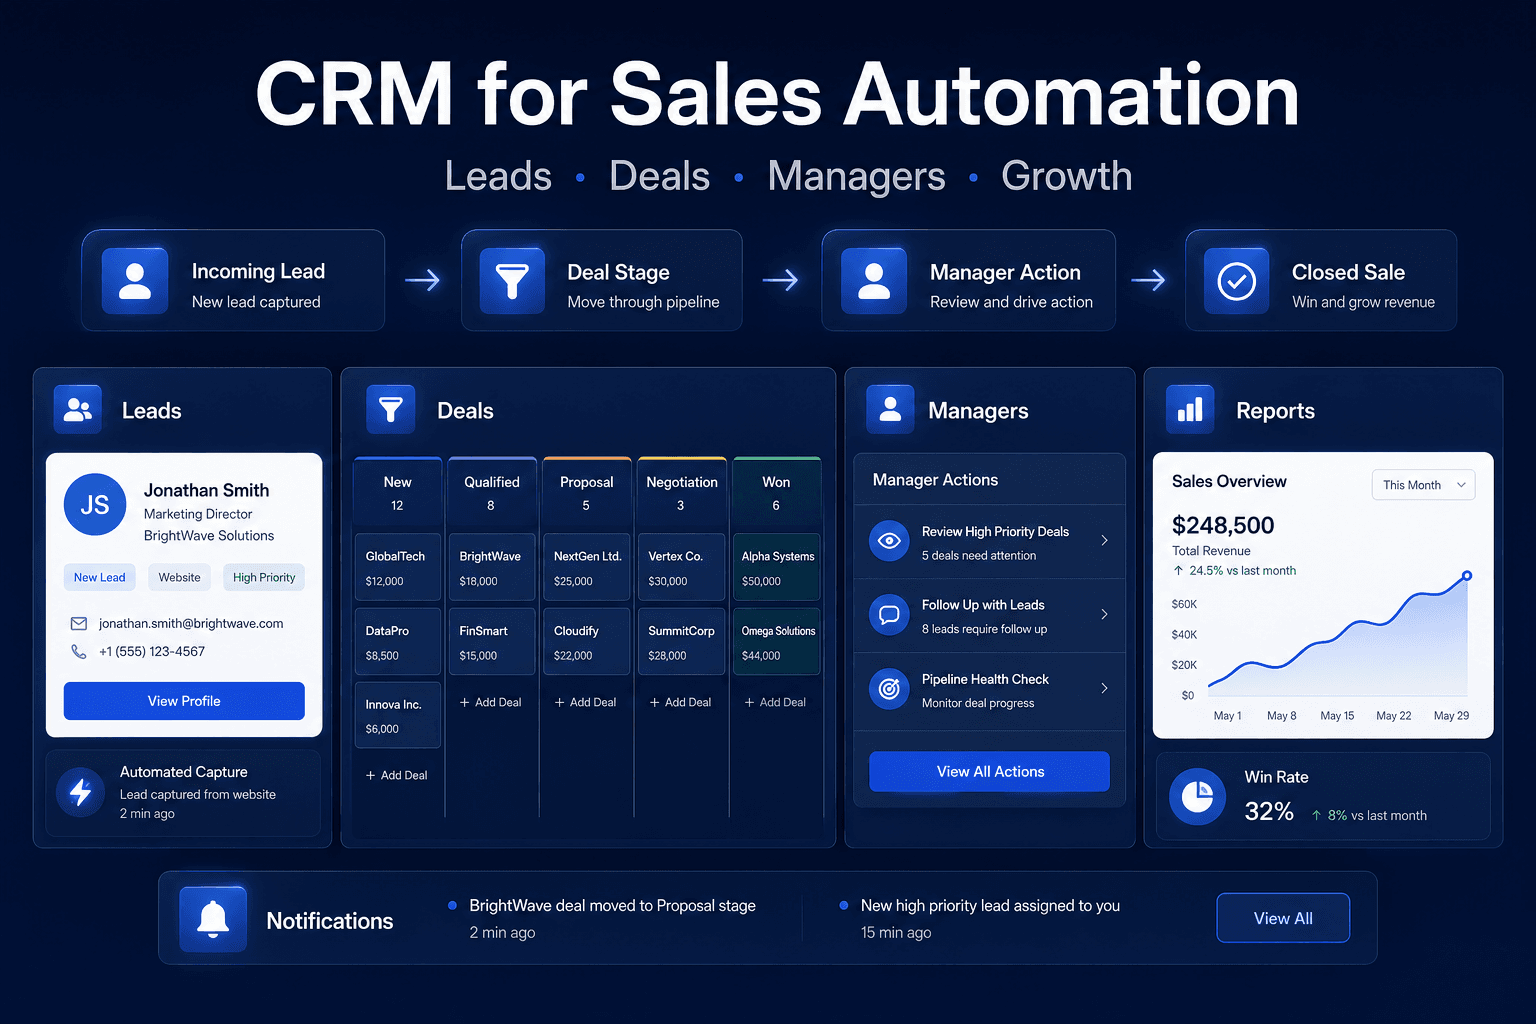
Task: Click the Incoming Lead person icon
Action: point(135,281)
